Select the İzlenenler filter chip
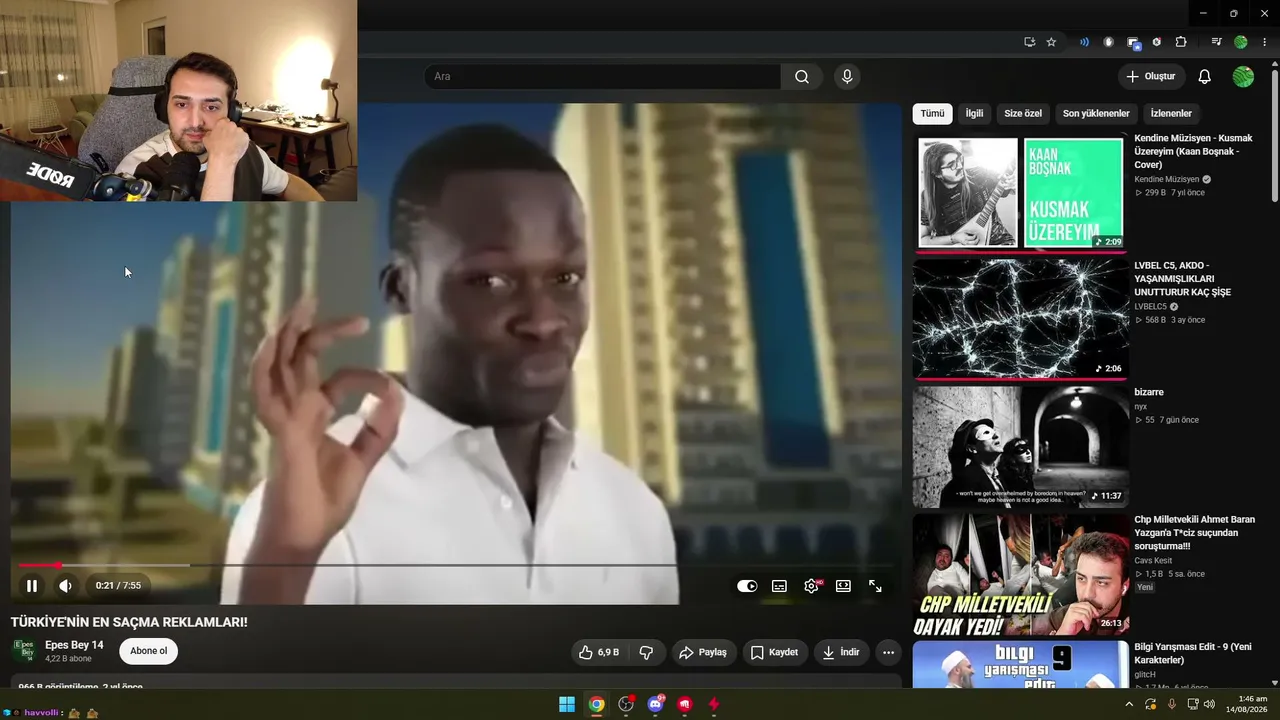Viewport: 1280px width, 720px height. 1171,114
